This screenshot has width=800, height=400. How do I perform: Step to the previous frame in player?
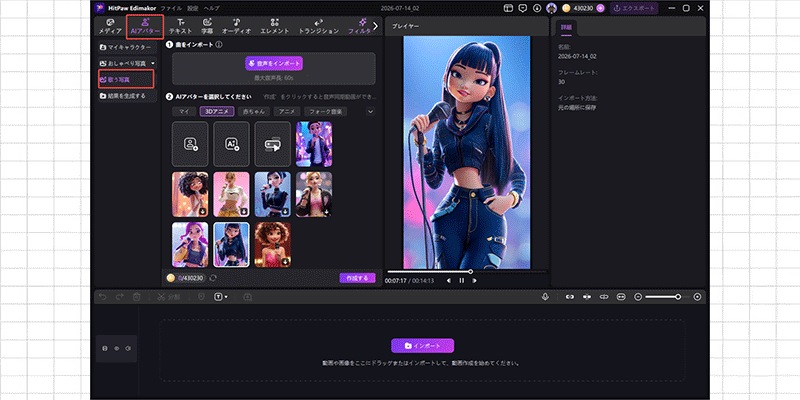(449, 280)
